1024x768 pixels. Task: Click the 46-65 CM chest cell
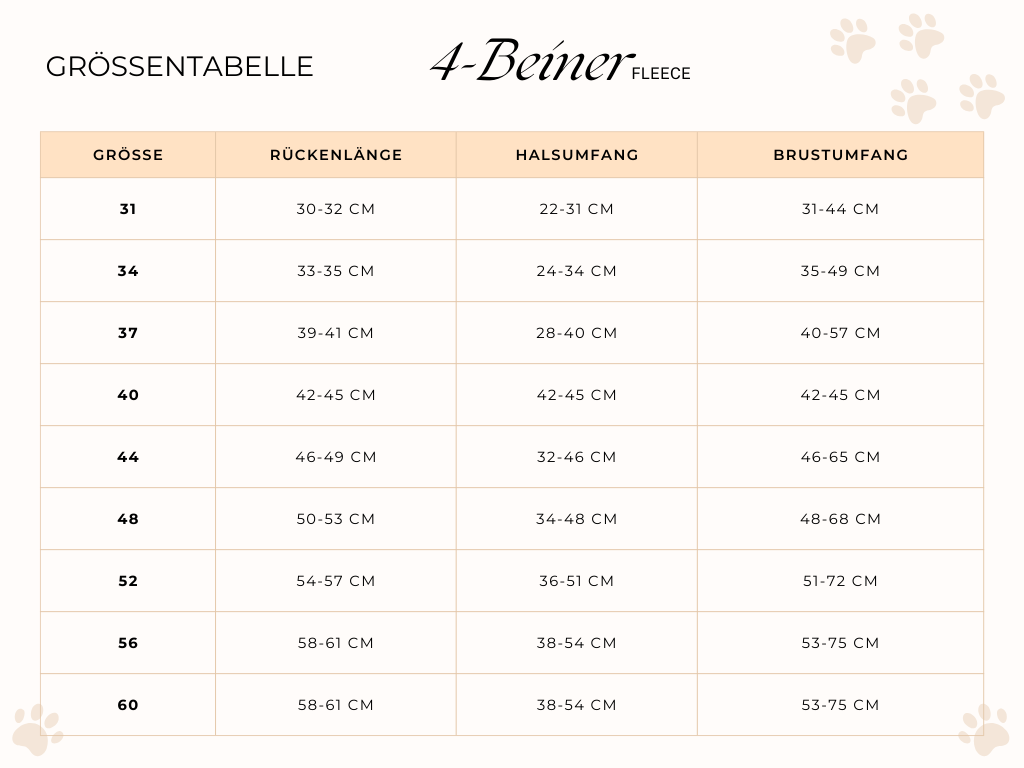pos(840,457)
